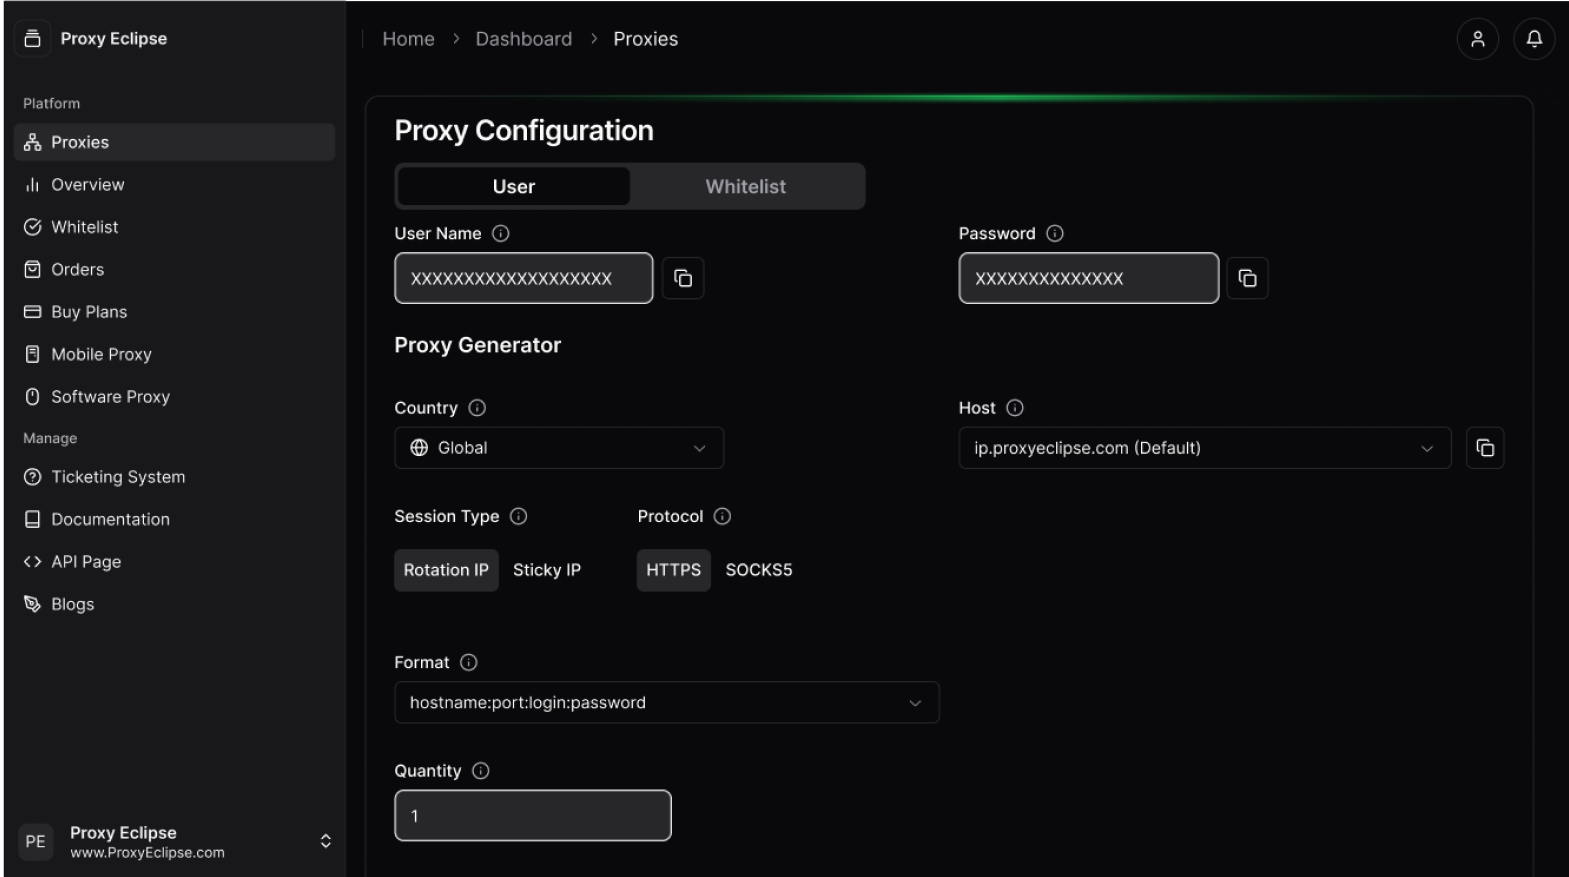Copy the Host address
The height and width of the screenshot is (877, 1569).
[x=1485, y=448]
